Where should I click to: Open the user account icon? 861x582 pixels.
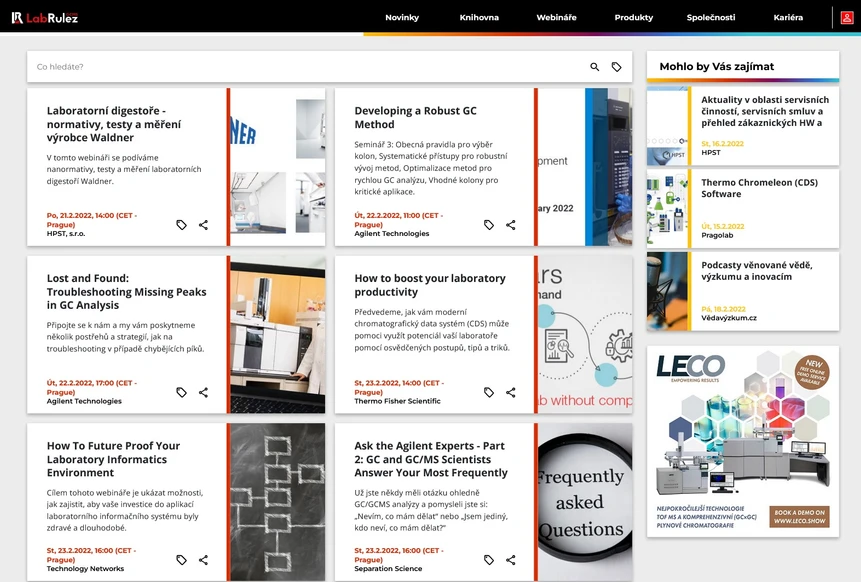(848, 17)
